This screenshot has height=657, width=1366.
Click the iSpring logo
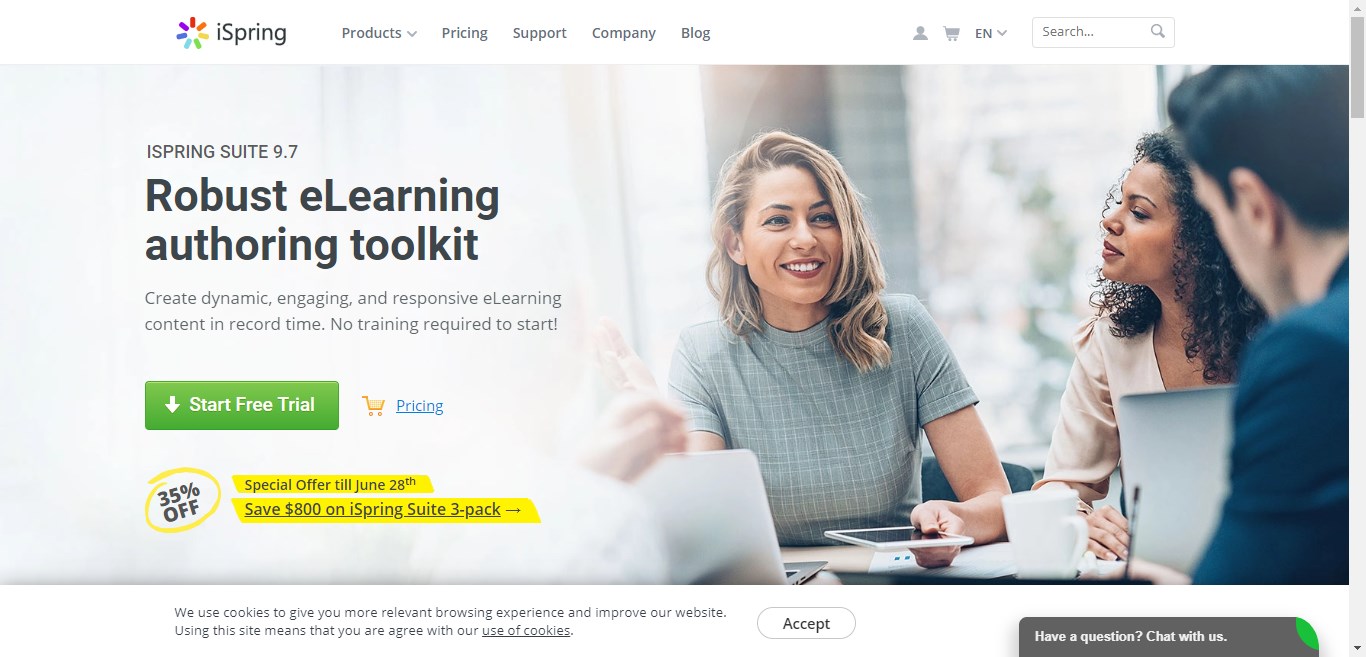[x=231, y=33]
